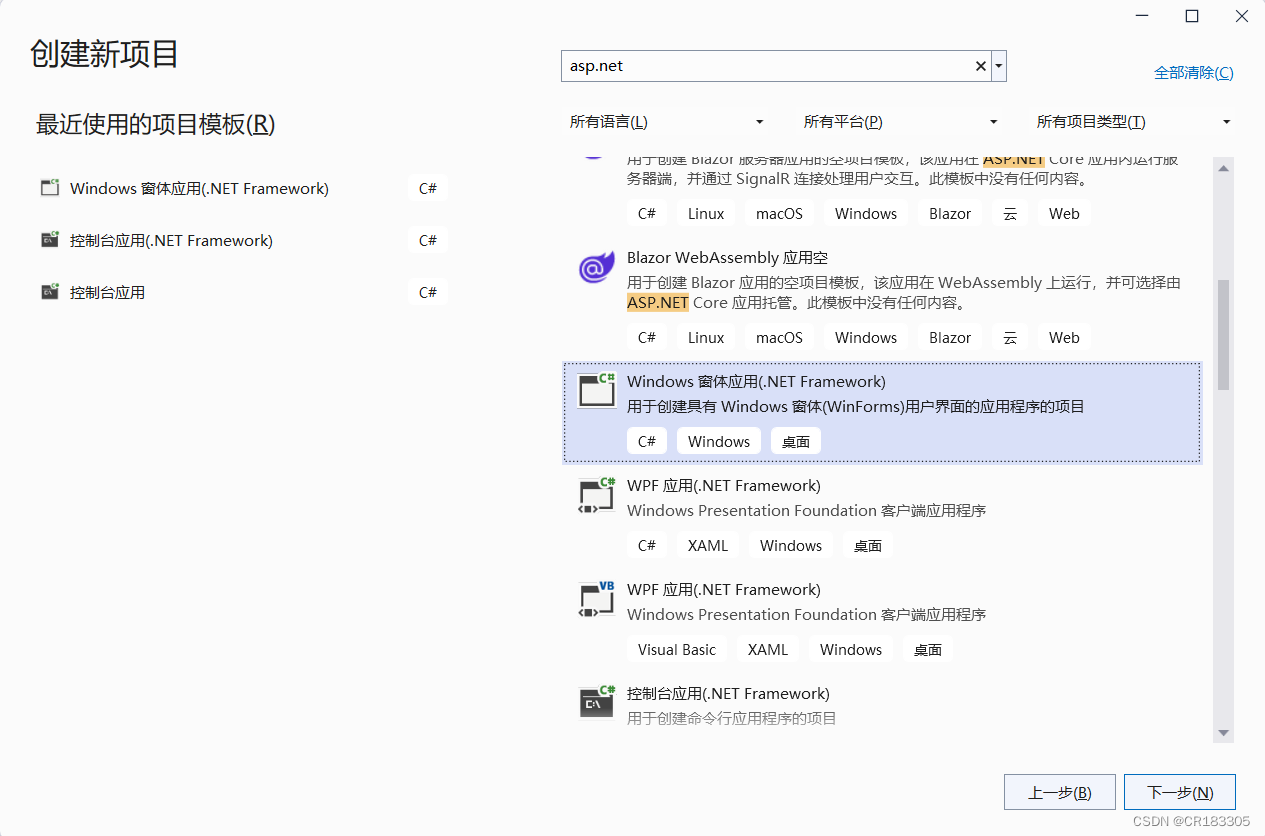Click the 全部清除 link
Image resolution: width=1265 pixels, height=836 pixels.
point(1194,73)
